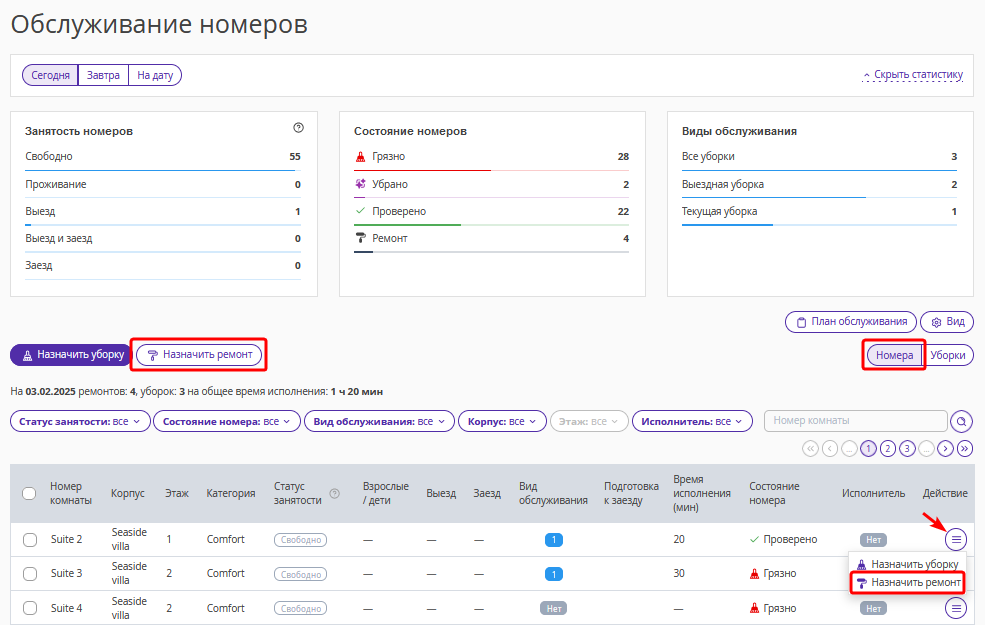The width and height of the screenshot is (985, 625).
Task: Click the search magnifier icon next to room number
Action: (961, 421)
